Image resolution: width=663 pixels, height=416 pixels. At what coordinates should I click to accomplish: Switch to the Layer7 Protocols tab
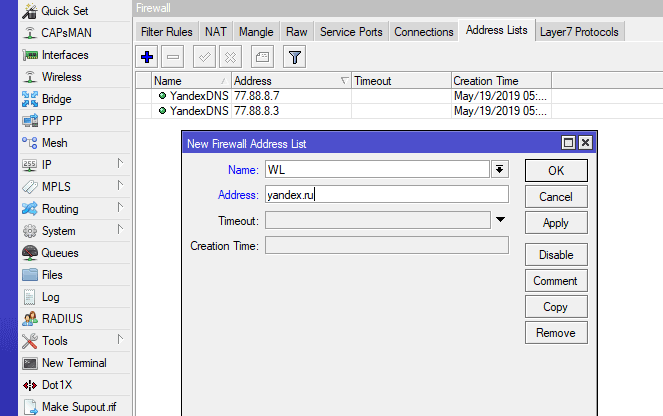pos(579,32)
